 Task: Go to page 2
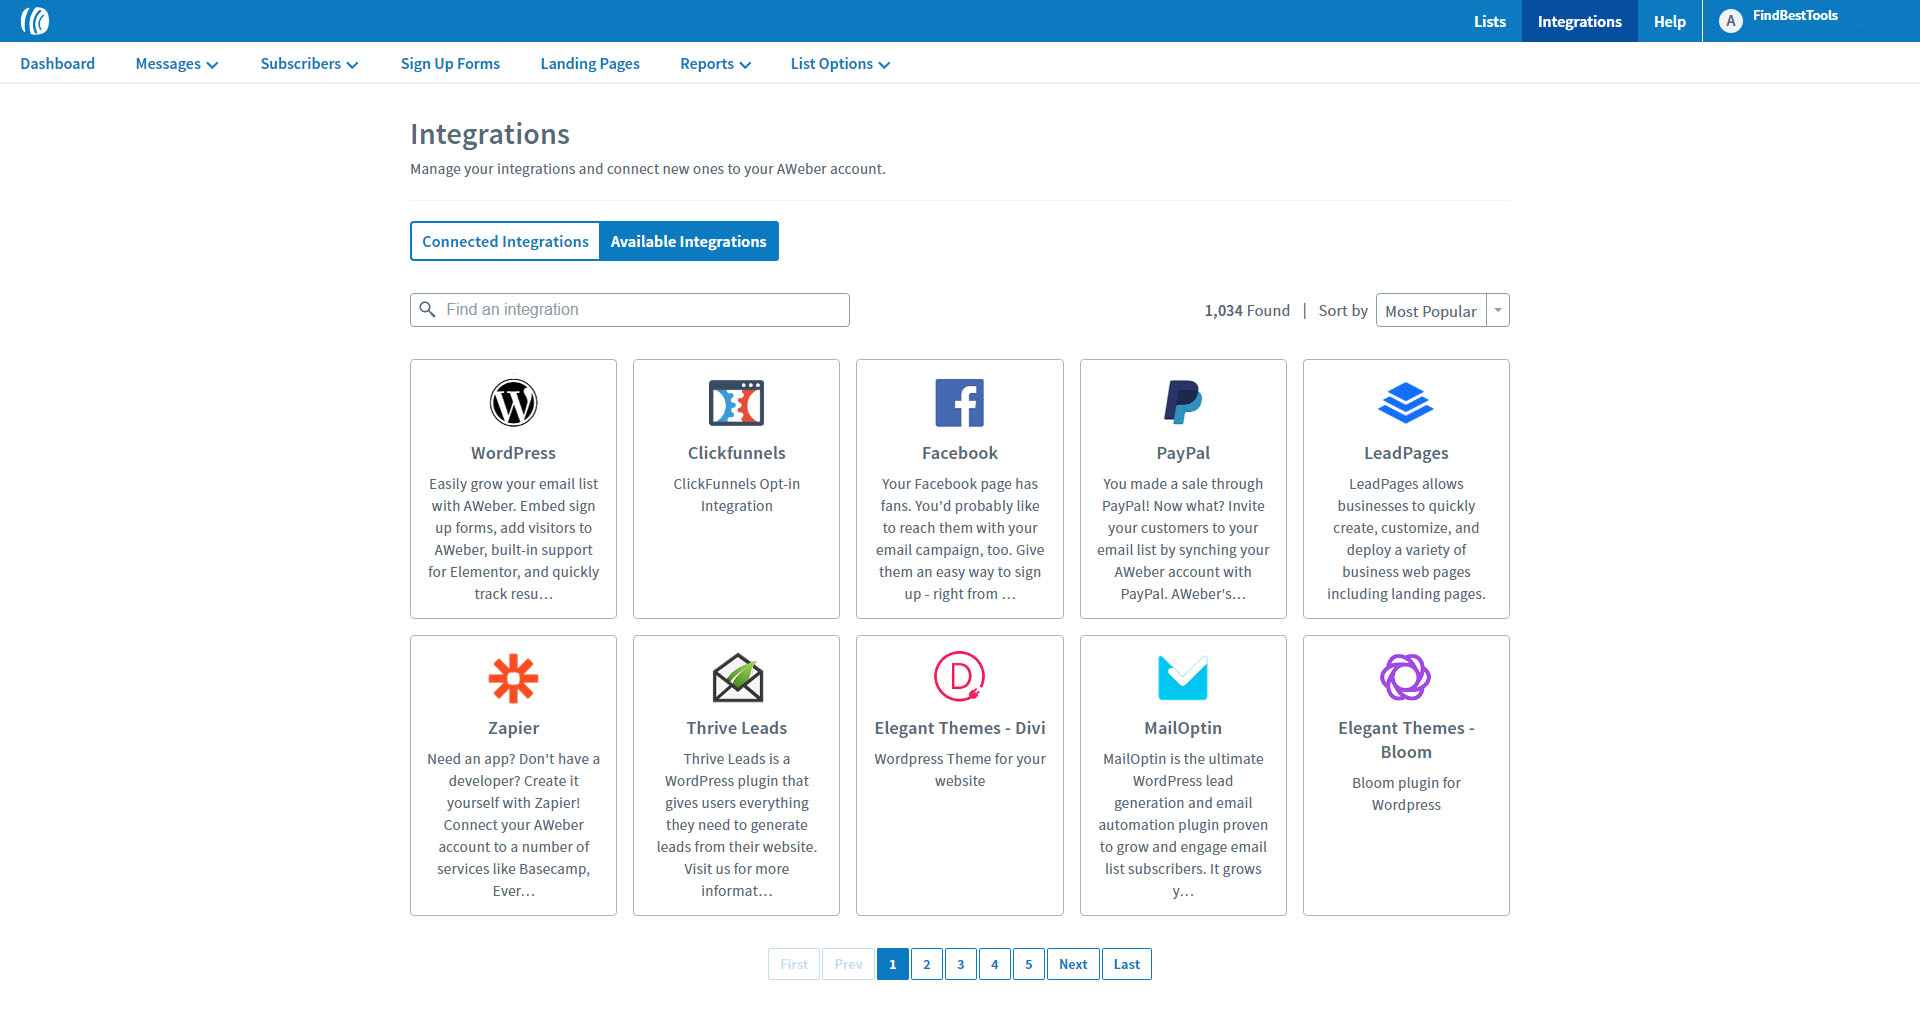tap(927, 964)
